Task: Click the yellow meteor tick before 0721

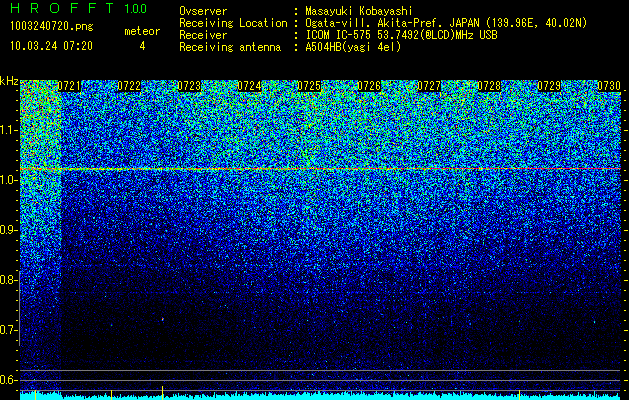Action: (35, 394)
